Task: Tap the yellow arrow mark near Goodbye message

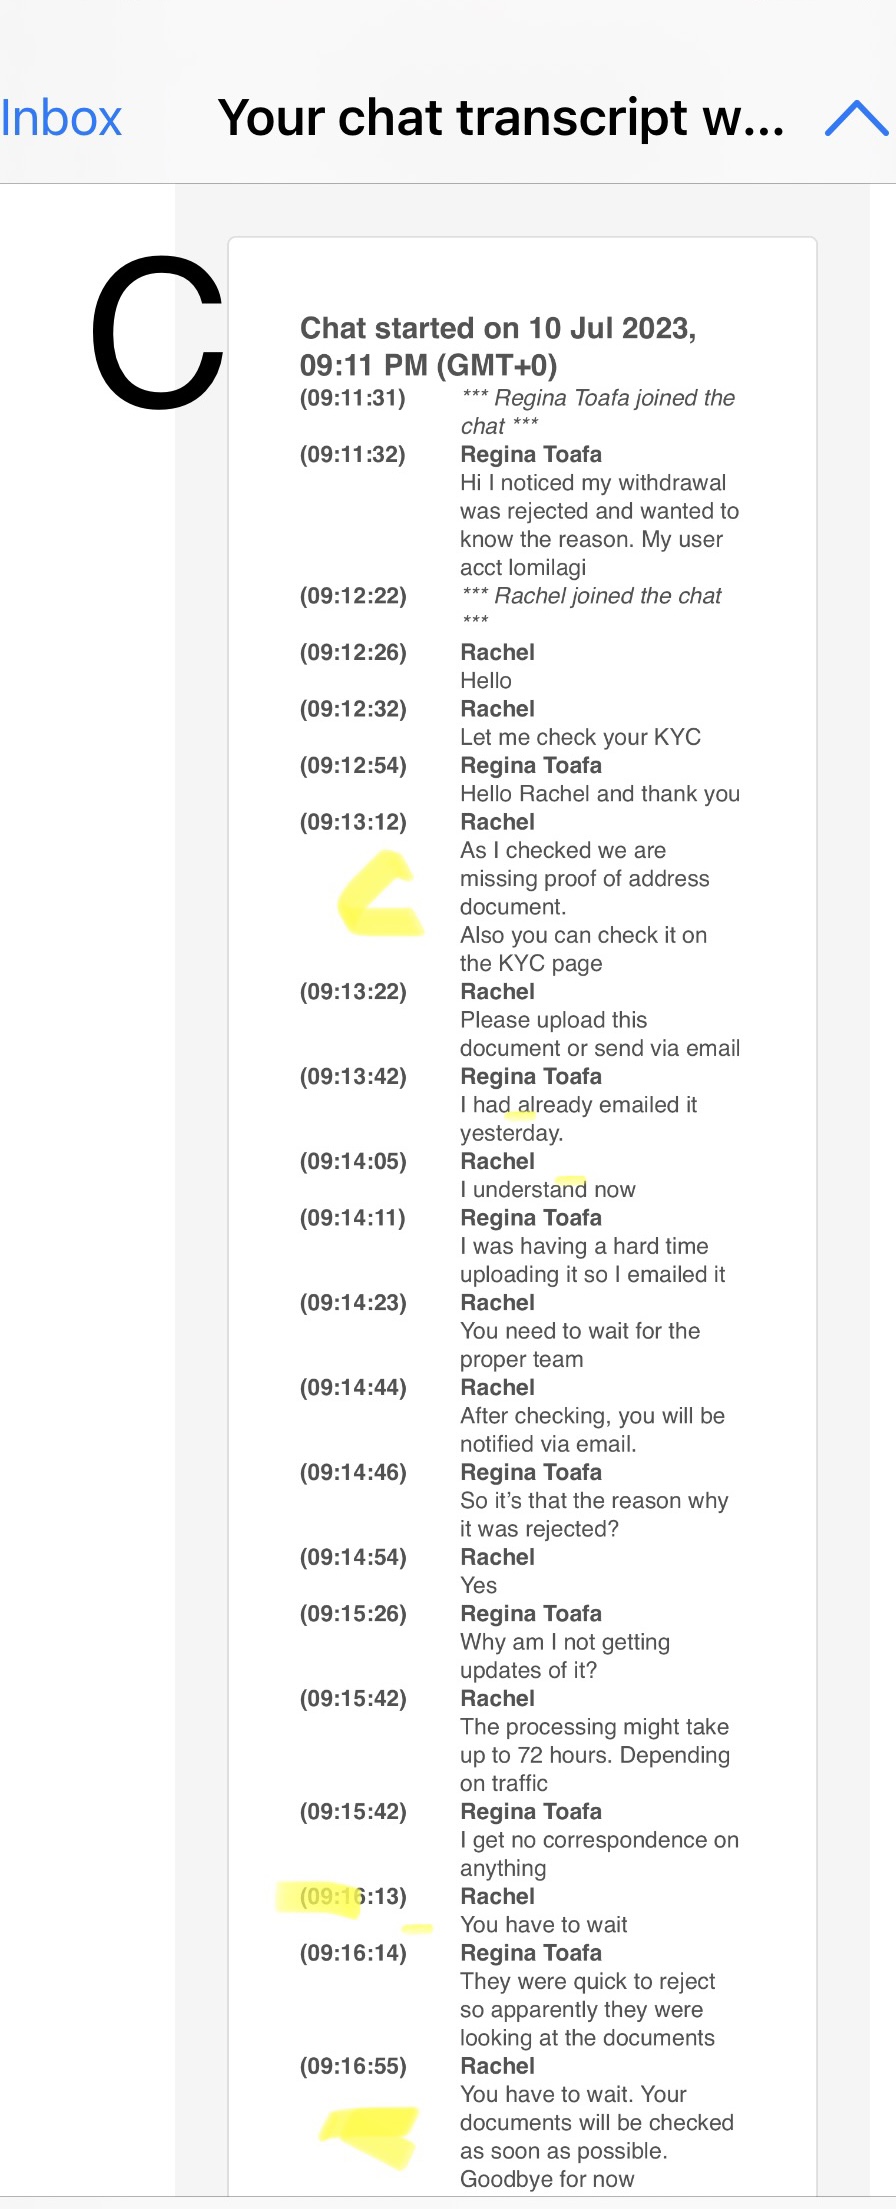Action: [x=370, y=2135]
